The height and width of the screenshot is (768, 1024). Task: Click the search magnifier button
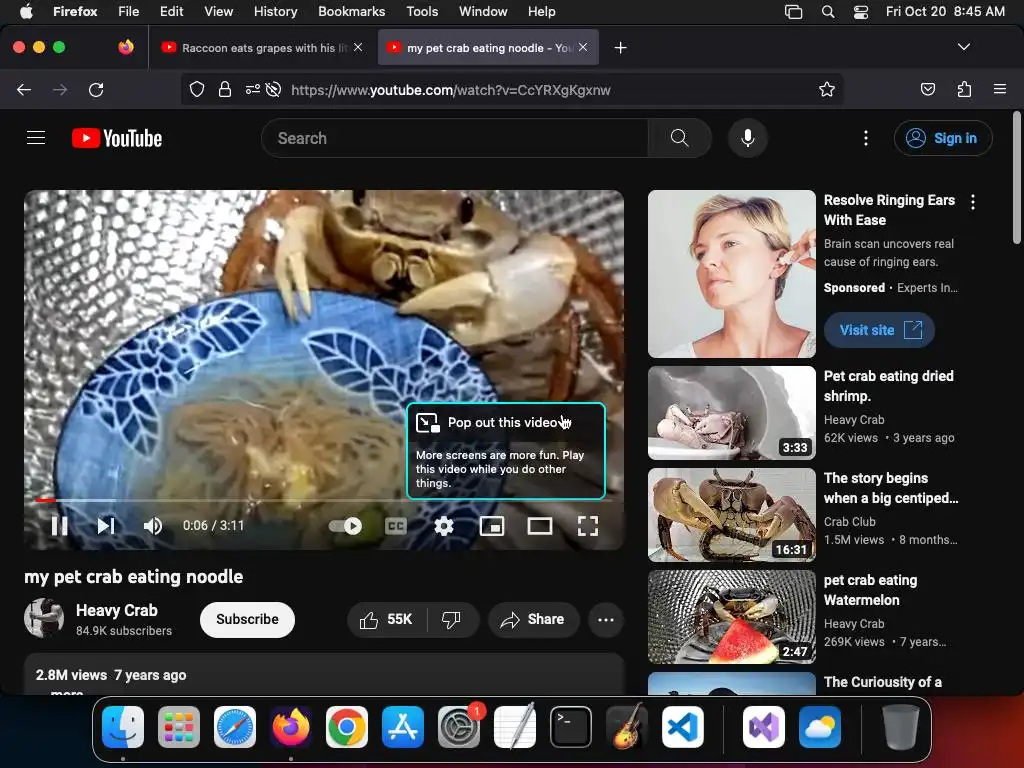pos(679,138)
